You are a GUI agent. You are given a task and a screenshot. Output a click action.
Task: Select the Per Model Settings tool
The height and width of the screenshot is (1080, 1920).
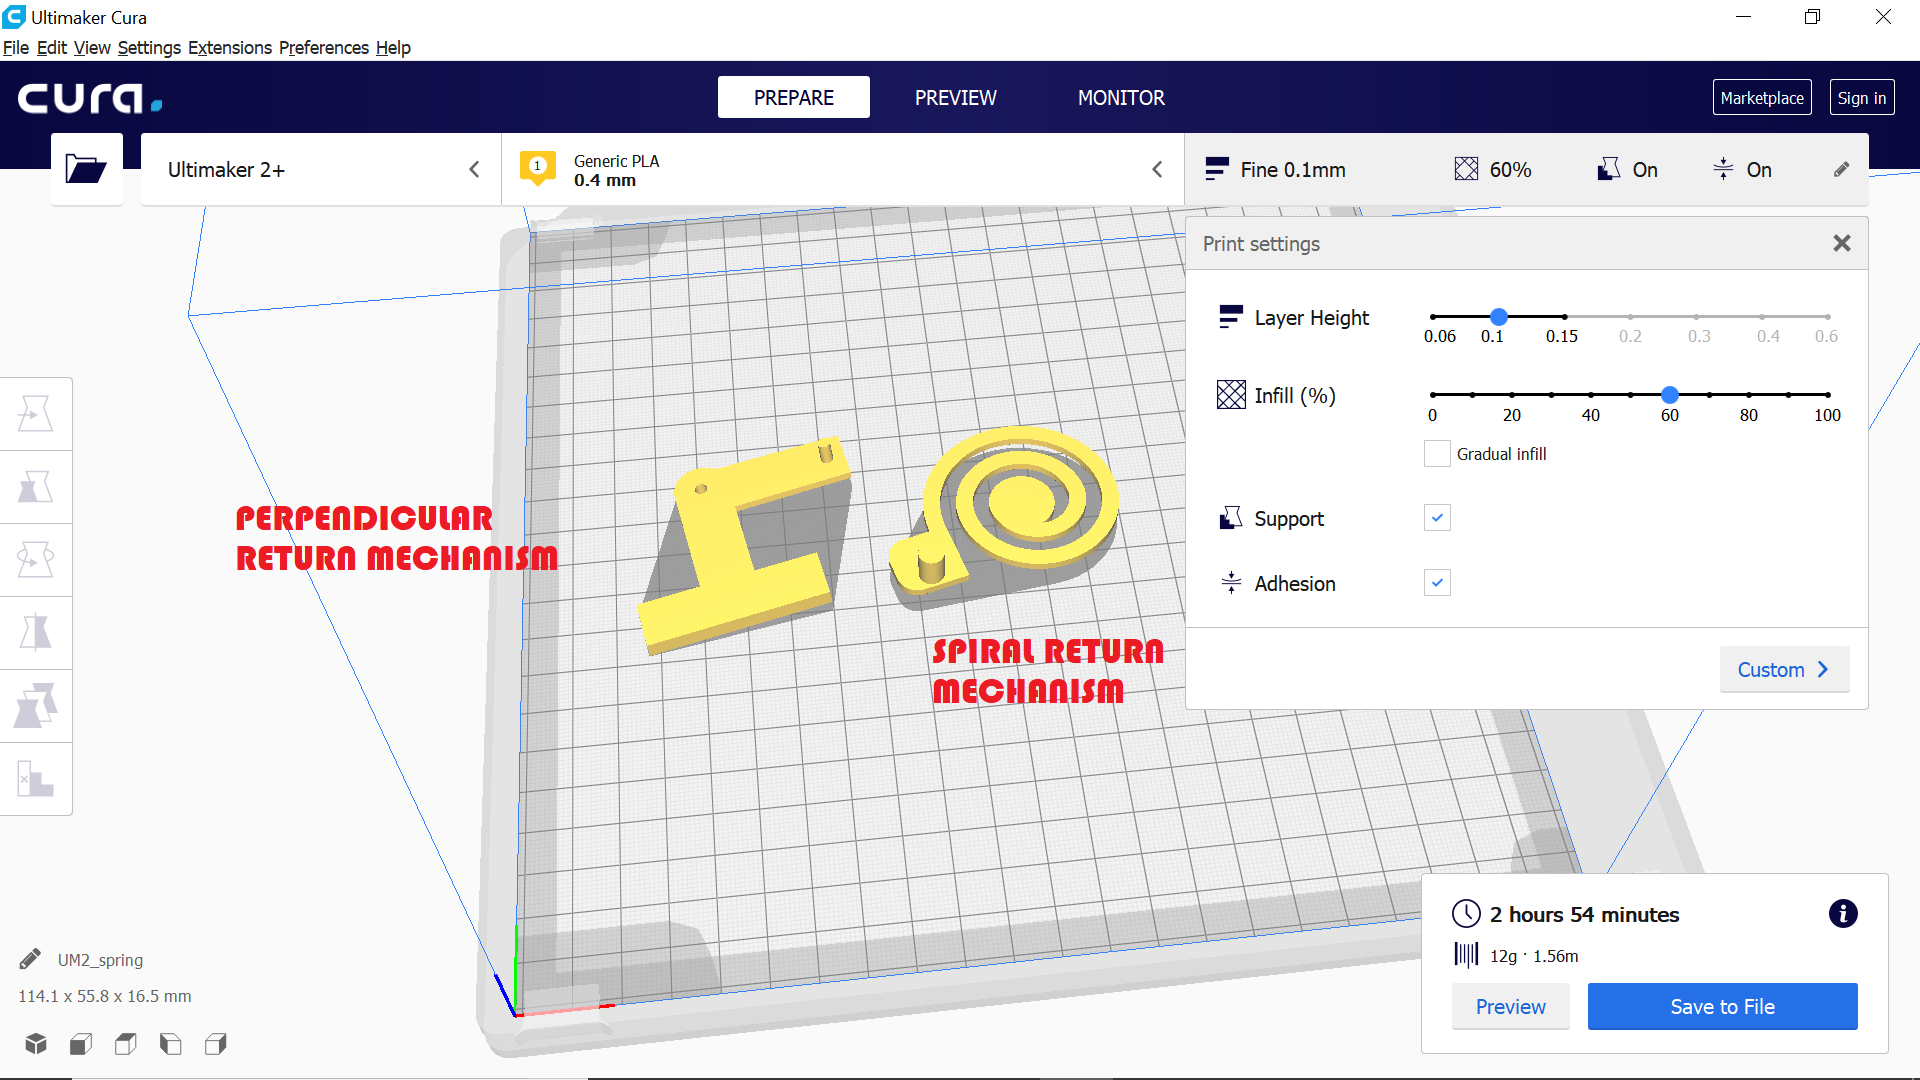36,706
